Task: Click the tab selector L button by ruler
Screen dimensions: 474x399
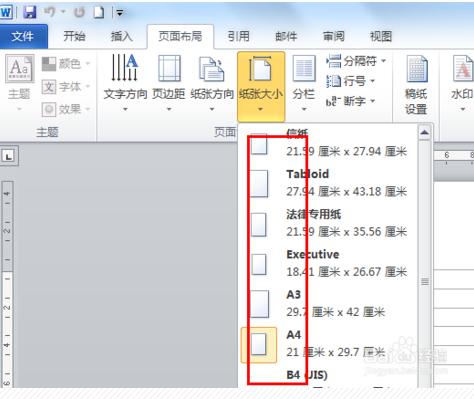Action: click(x=9, y=156)
